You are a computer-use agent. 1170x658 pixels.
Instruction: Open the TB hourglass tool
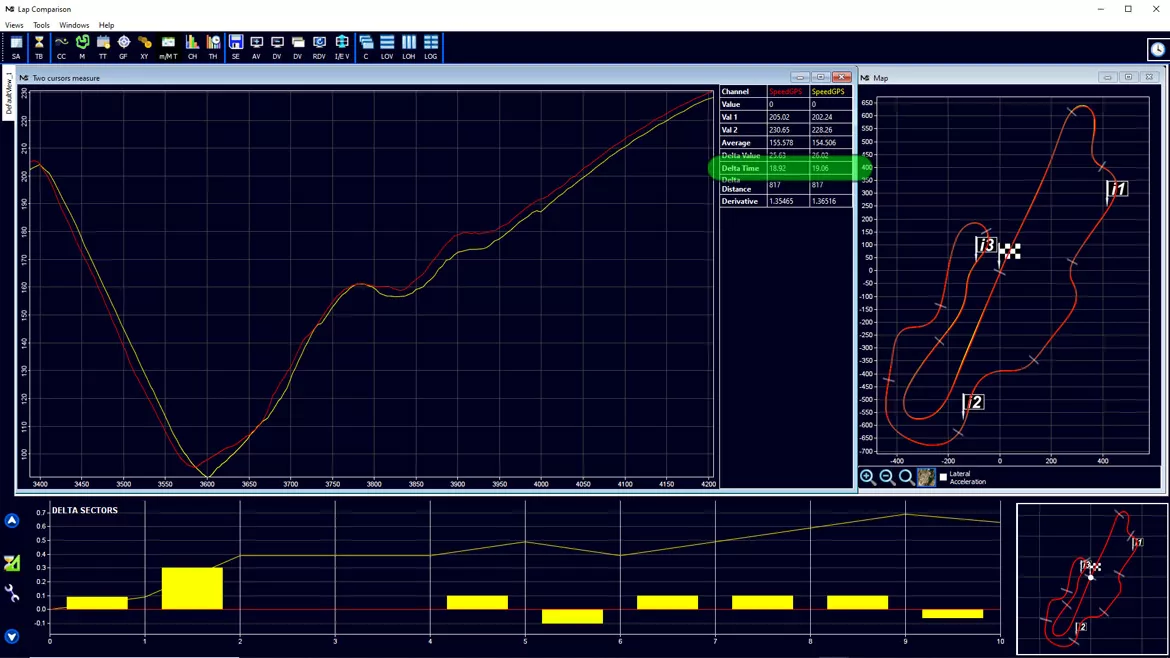(39, 47)
